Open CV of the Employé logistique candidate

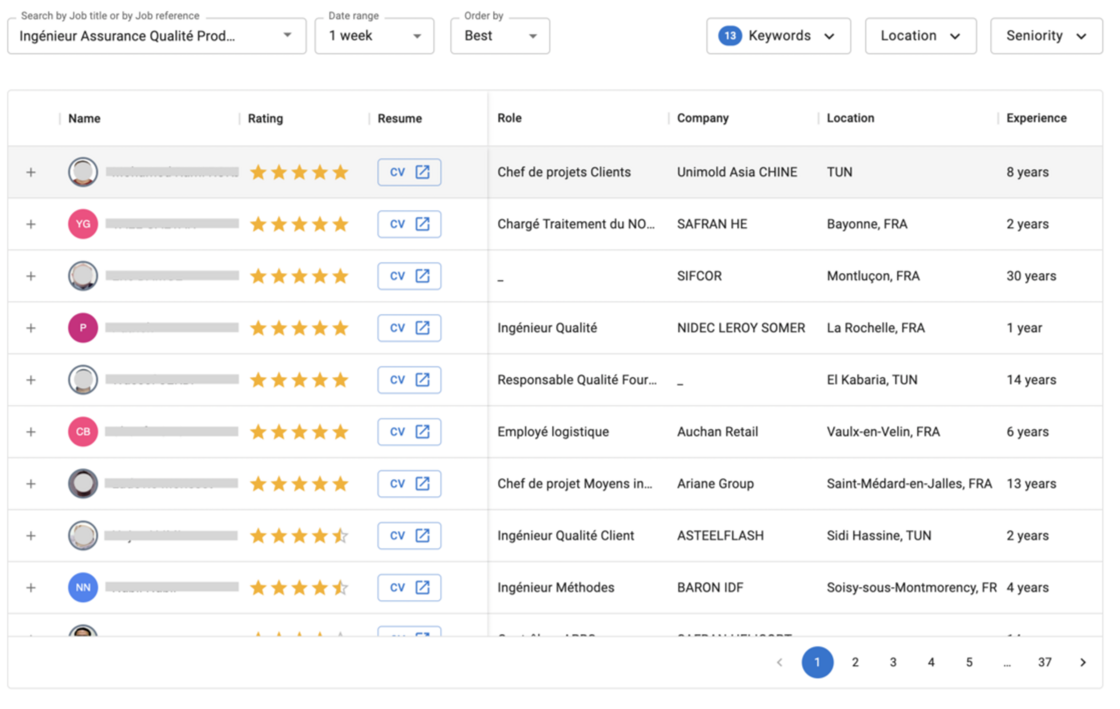pos(408,431)
